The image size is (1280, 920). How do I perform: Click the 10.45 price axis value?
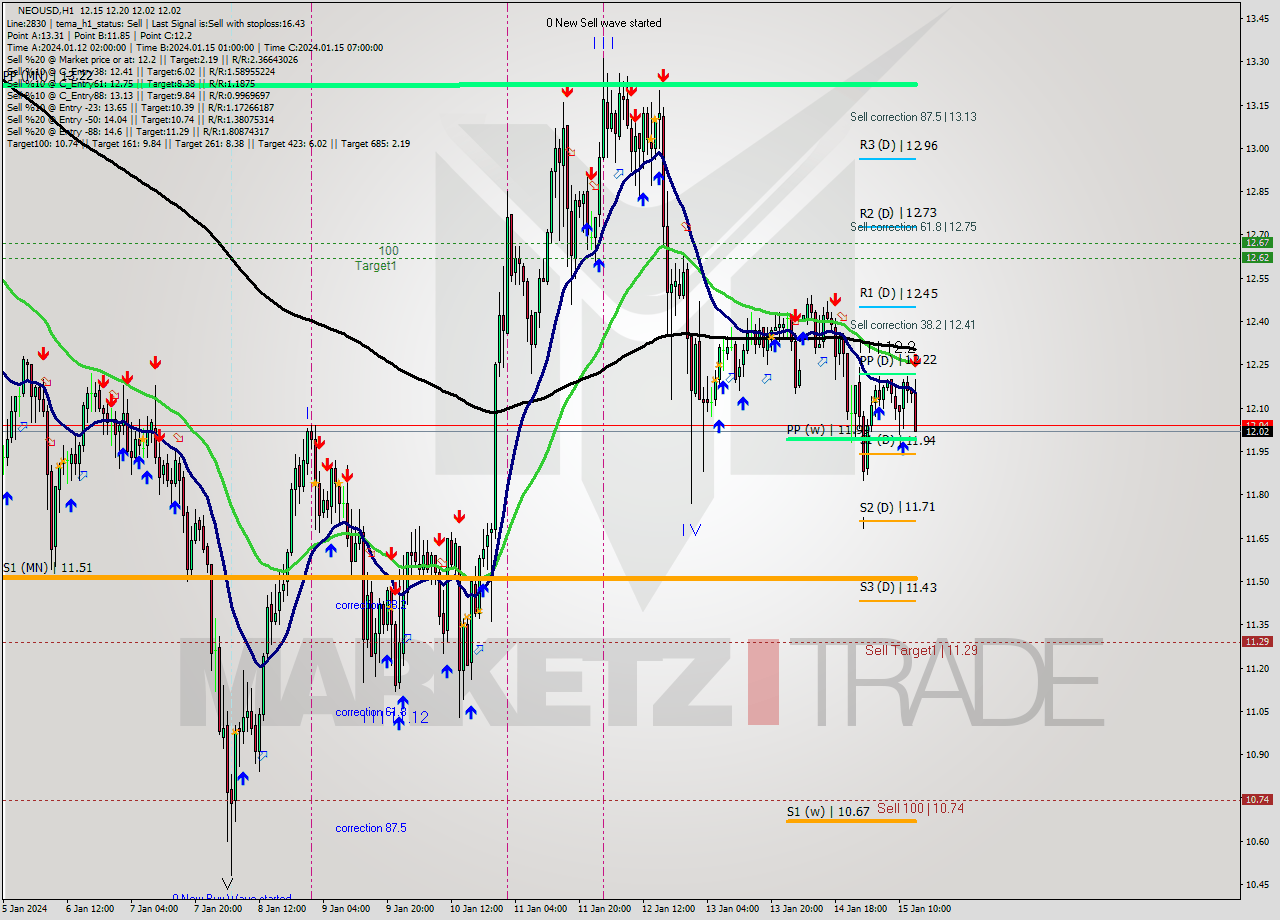tap(1257, 884)
